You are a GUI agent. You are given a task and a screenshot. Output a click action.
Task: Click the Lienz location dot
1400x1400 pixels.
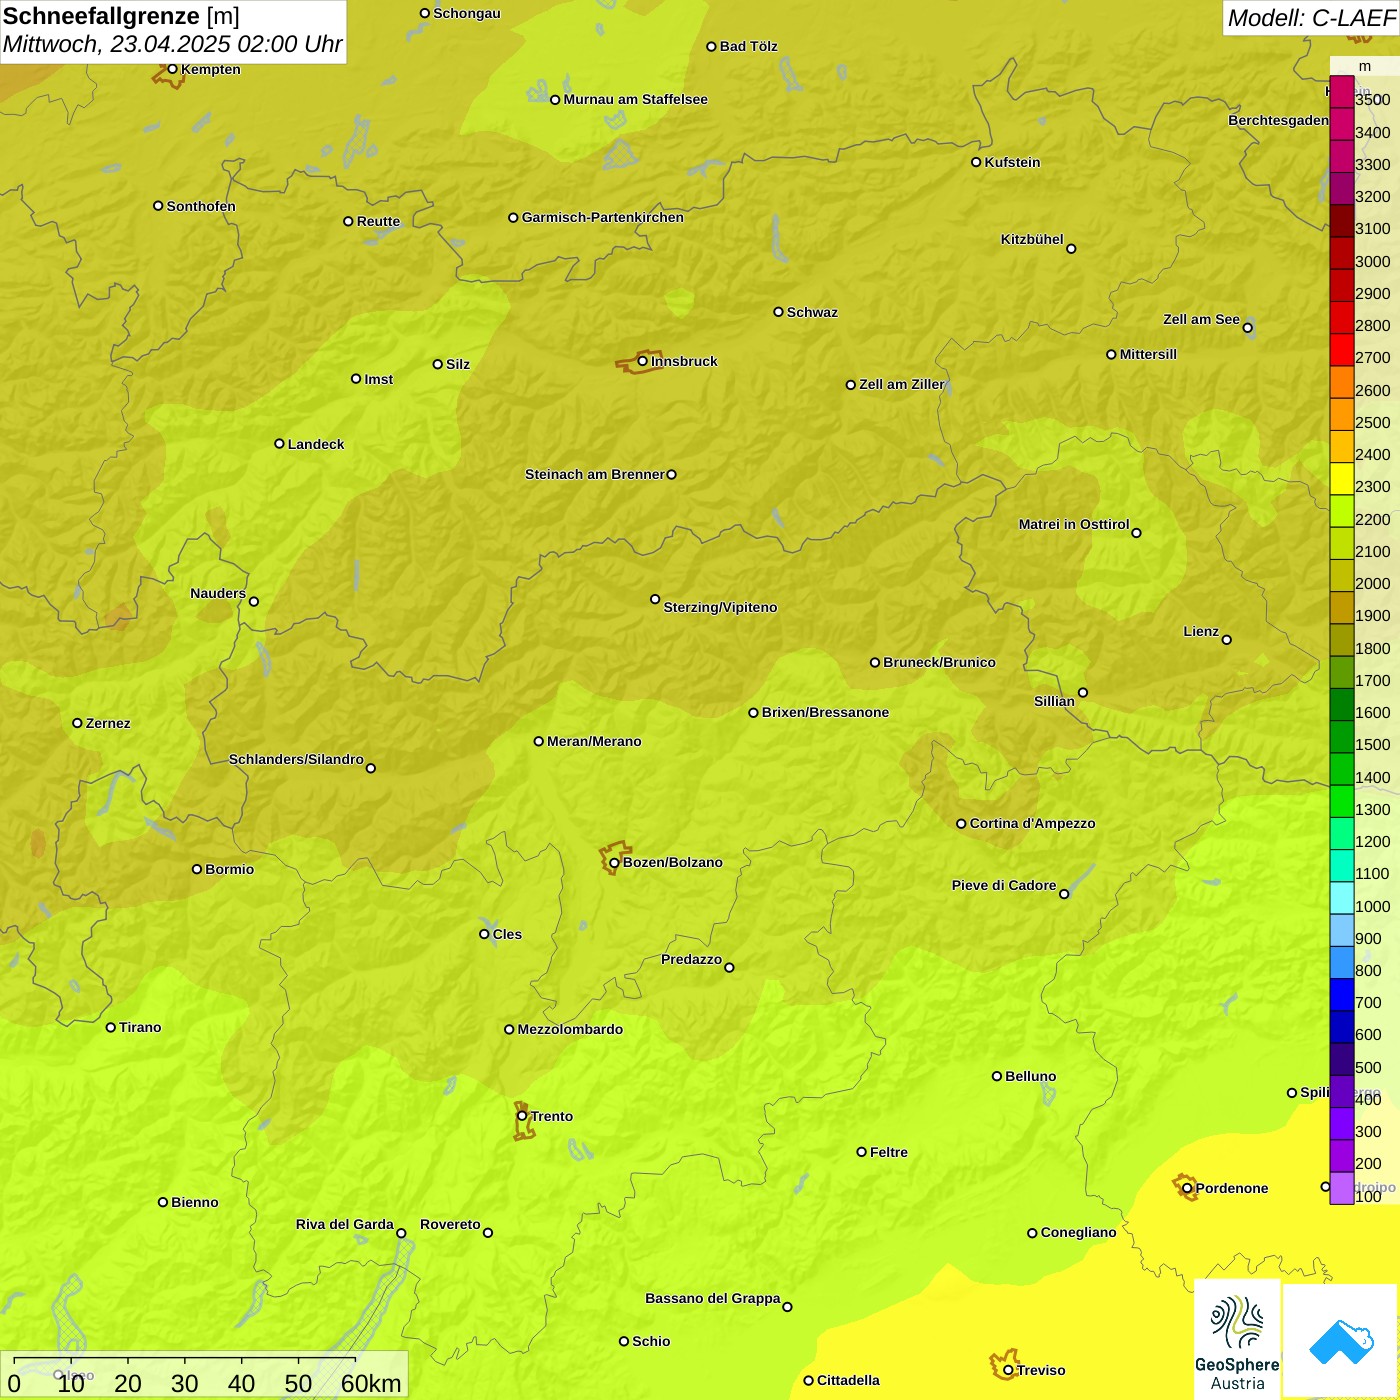coord(1227,639)
